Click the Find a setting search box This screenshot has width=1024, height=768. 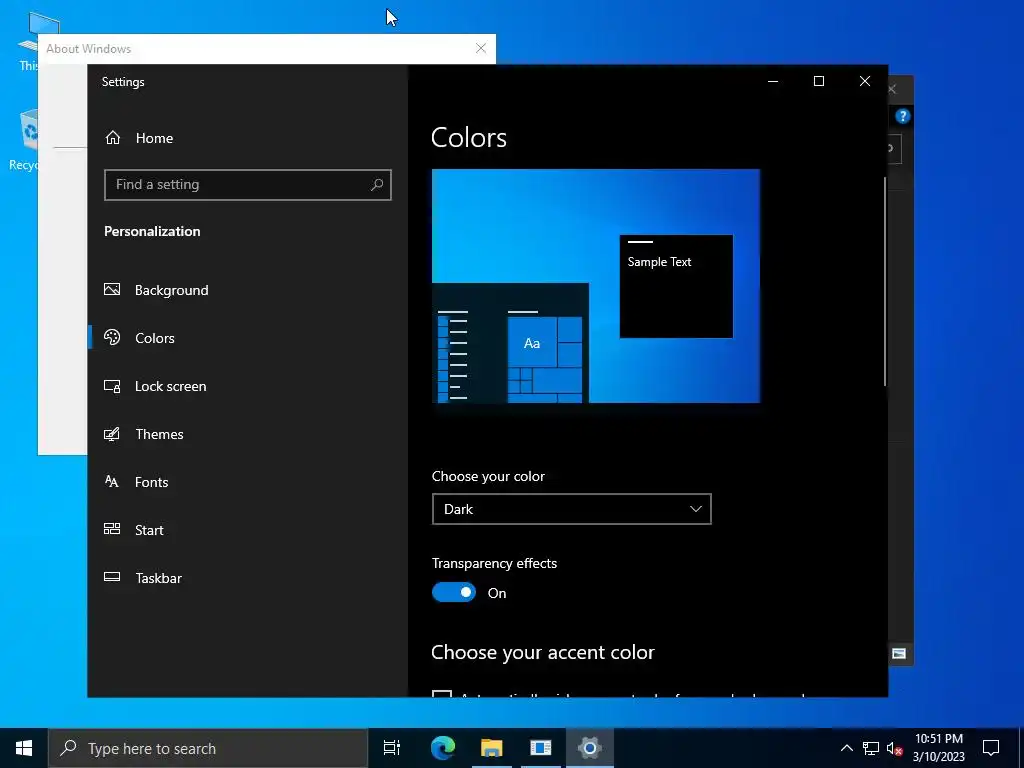[248, 185]
